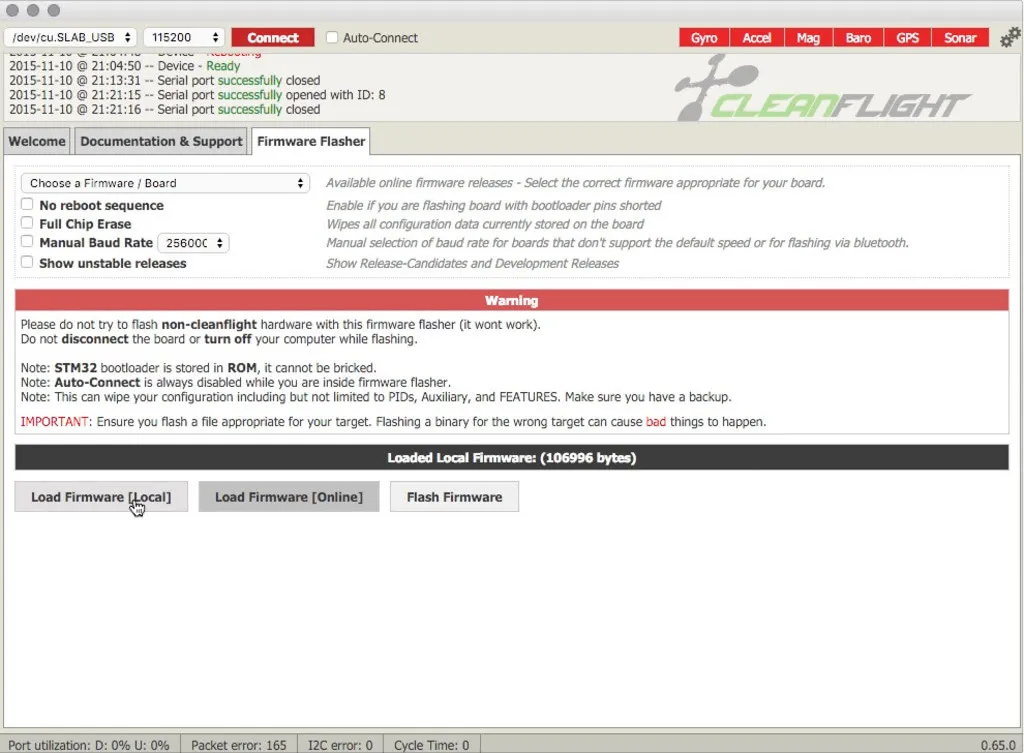Image resolution: width=1024 pixels, height=753 pixels.
Task: Click the Sonar sensor indicator
Action: (960, 38)
